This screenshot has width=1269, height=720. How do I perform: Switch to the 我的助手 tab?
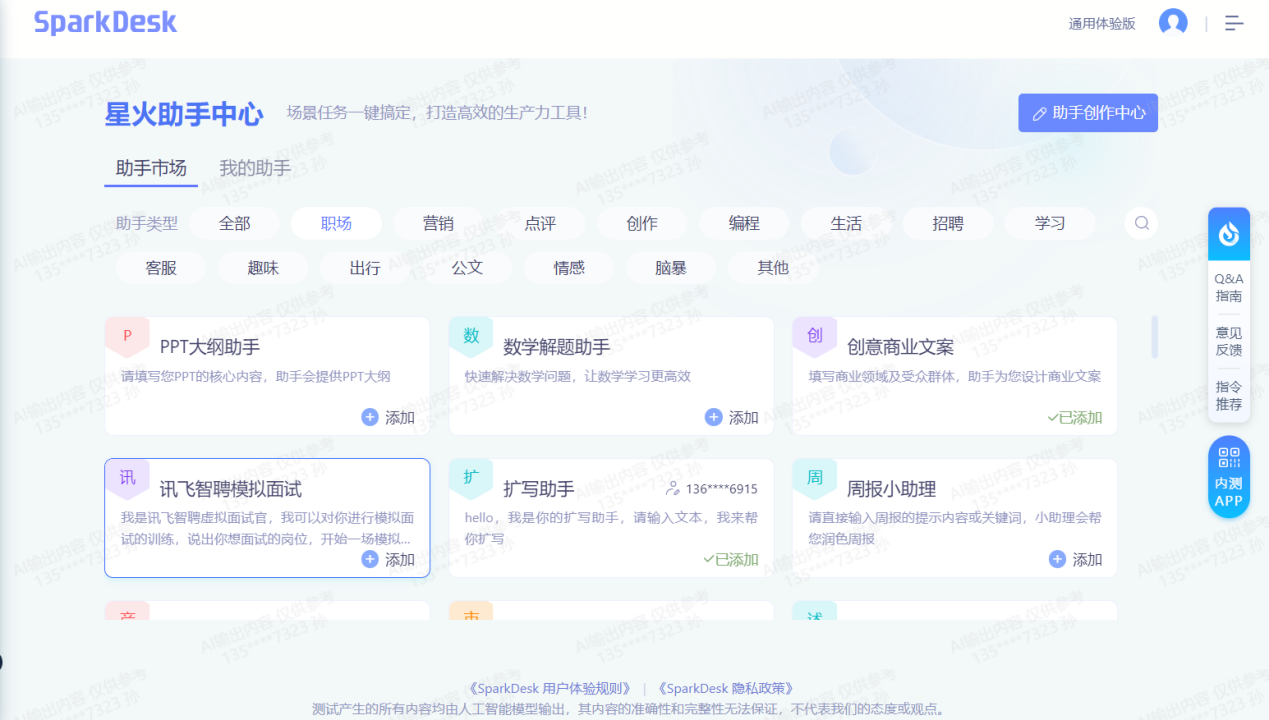255,168
